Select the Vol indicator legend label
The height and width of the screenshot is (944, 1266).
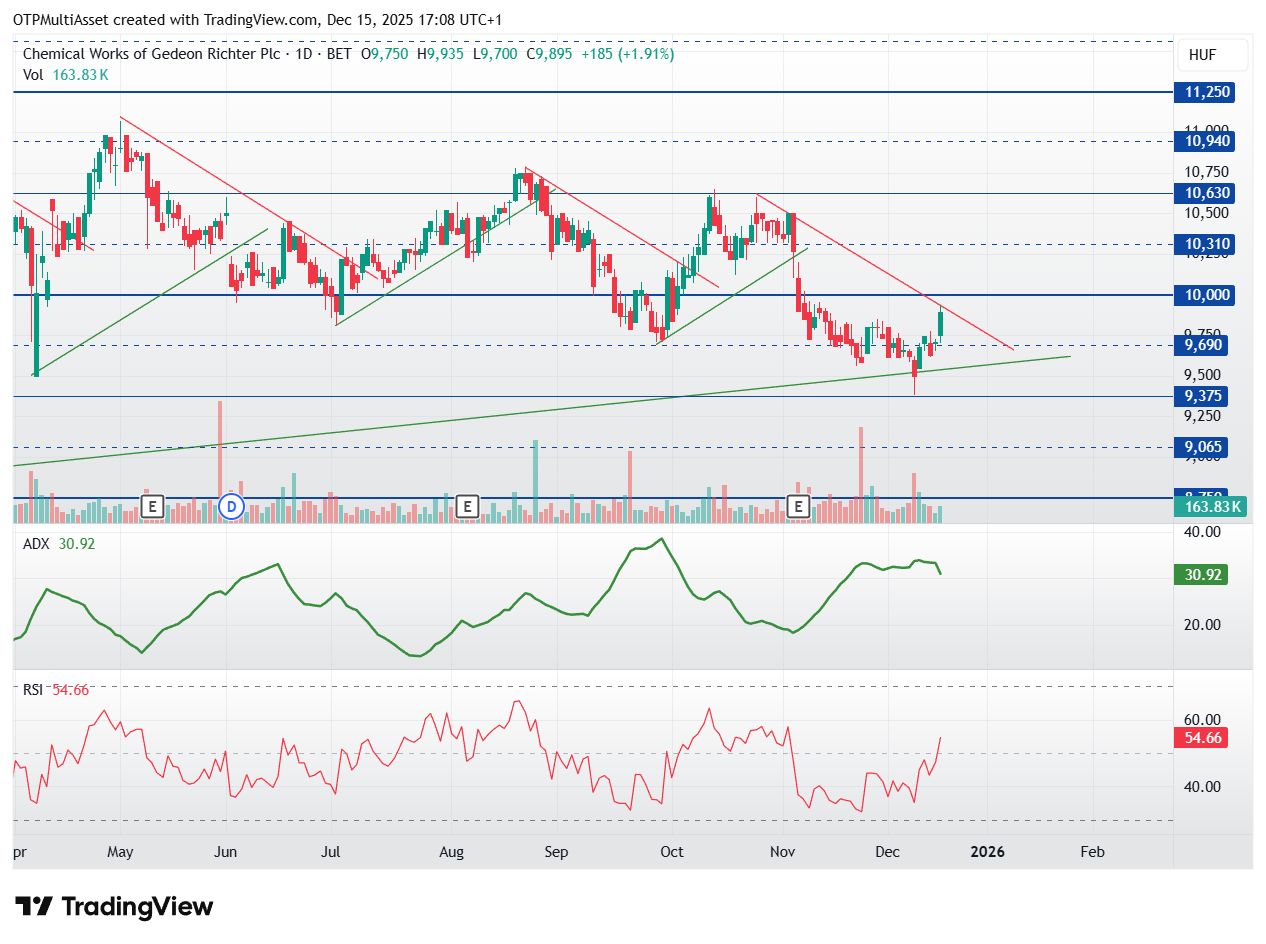click(33, 75)
